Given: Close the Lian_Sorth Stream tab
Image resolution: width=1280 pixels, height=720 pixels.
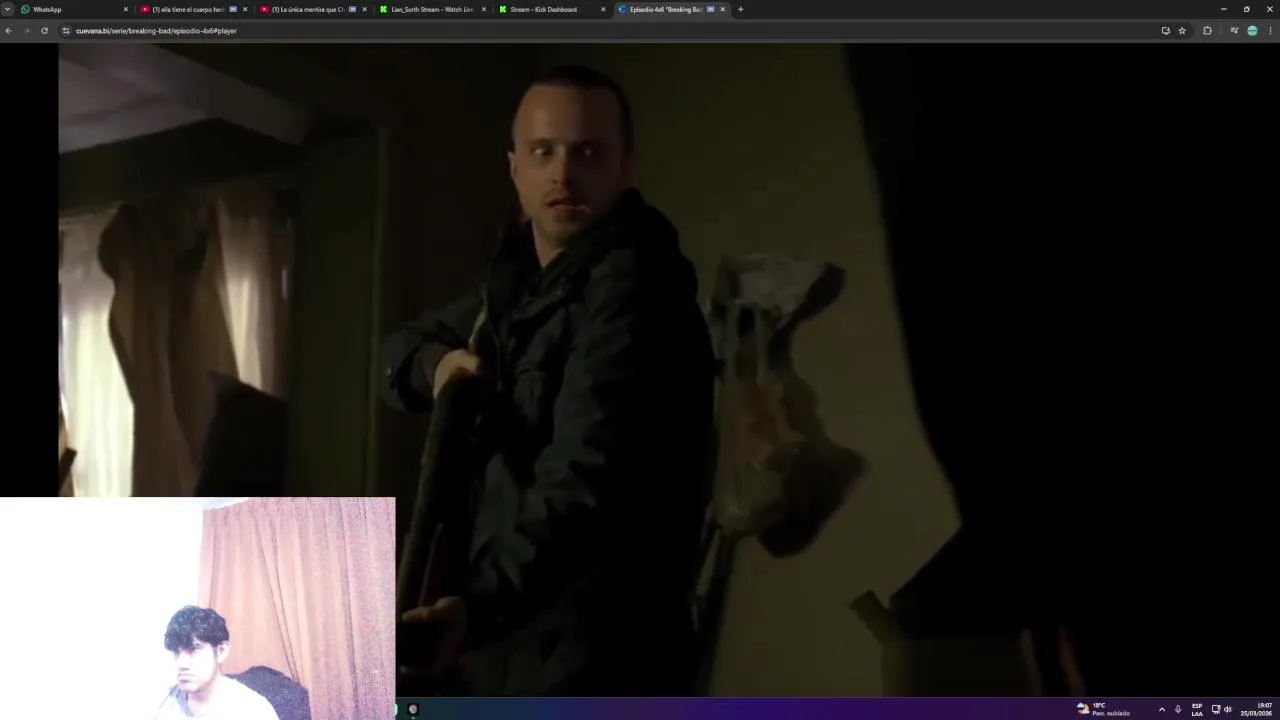Looking at the screenshot, I should click(x=484, y=9).
